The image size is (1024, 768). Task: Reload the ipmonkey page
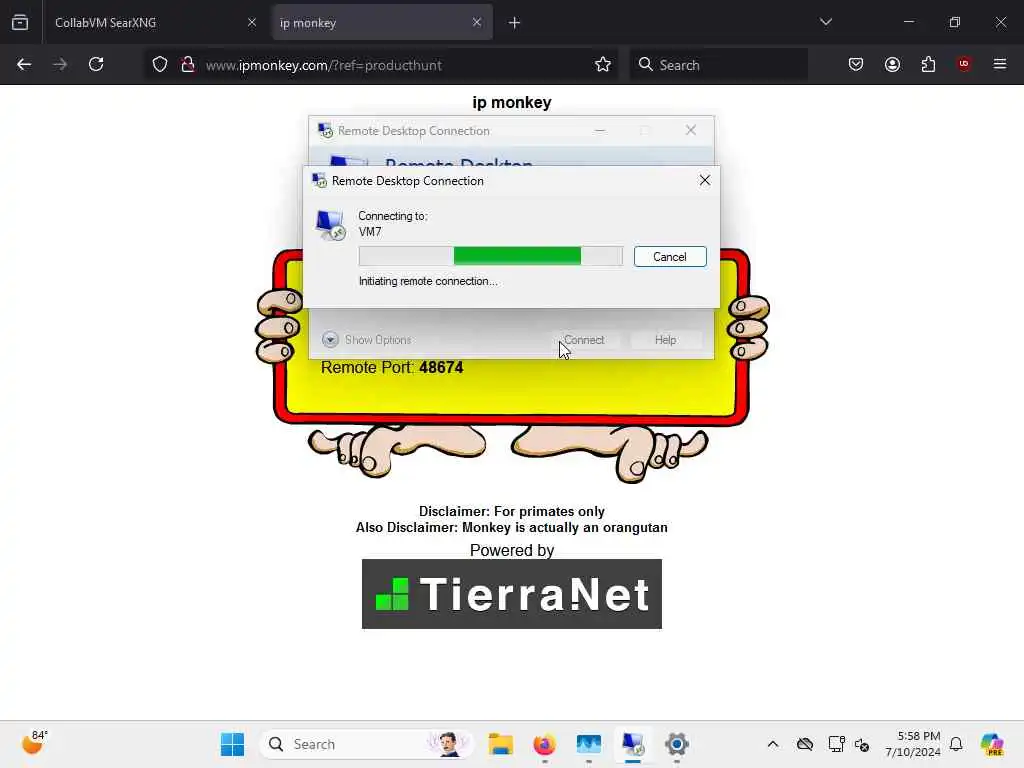(x=96, y=64)
